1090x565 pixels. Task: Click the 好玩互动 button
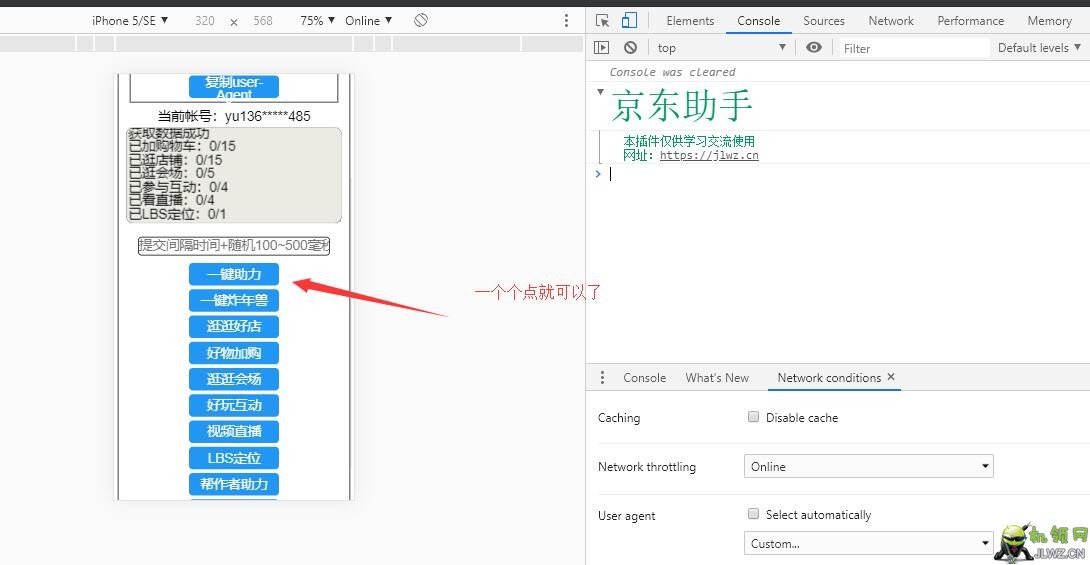(x=234, y=405)
